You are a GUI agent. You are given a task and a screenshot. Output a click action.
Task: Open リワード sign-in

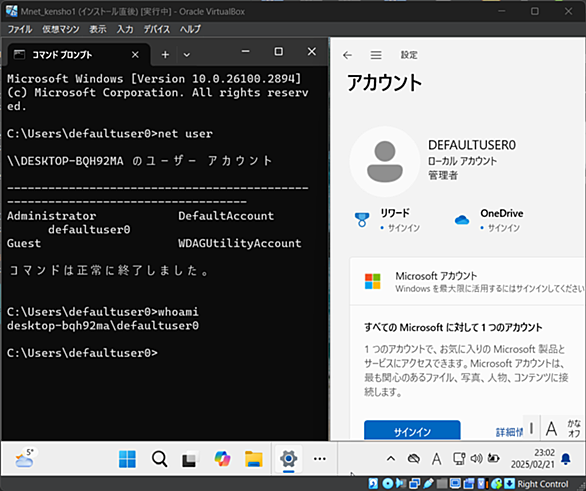[387, 220]
